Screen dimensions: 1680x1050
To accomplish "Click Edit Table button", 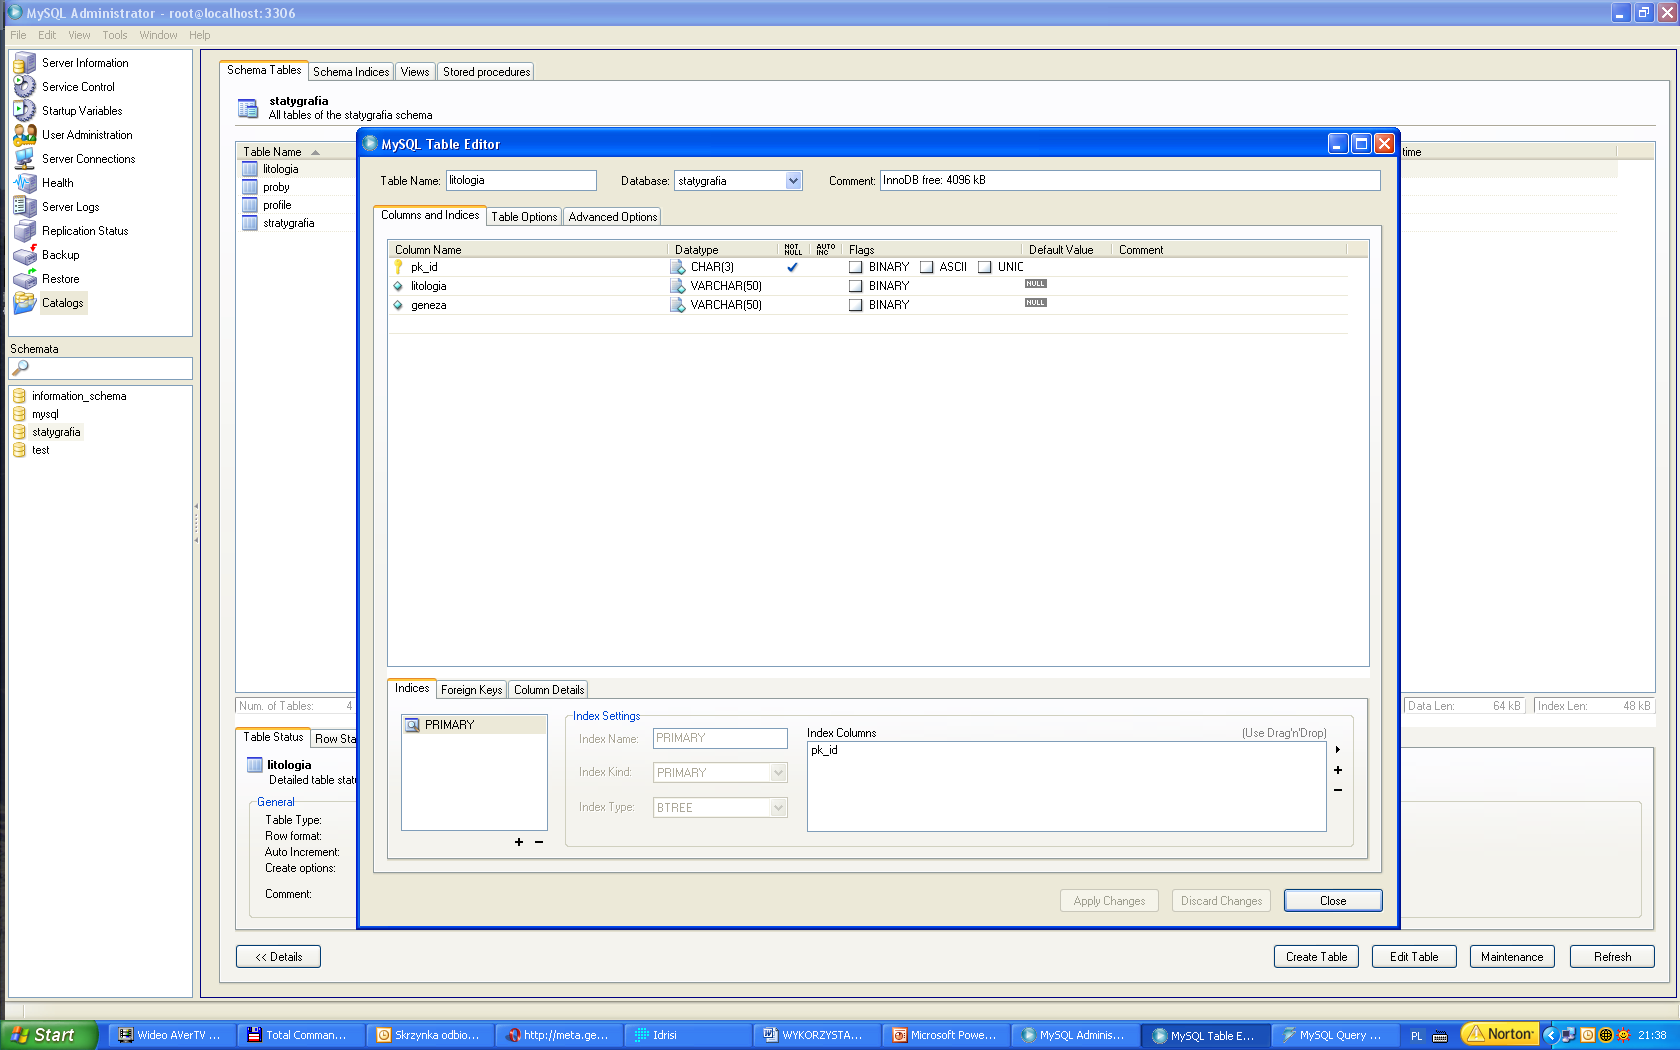I will (1414, 957).
